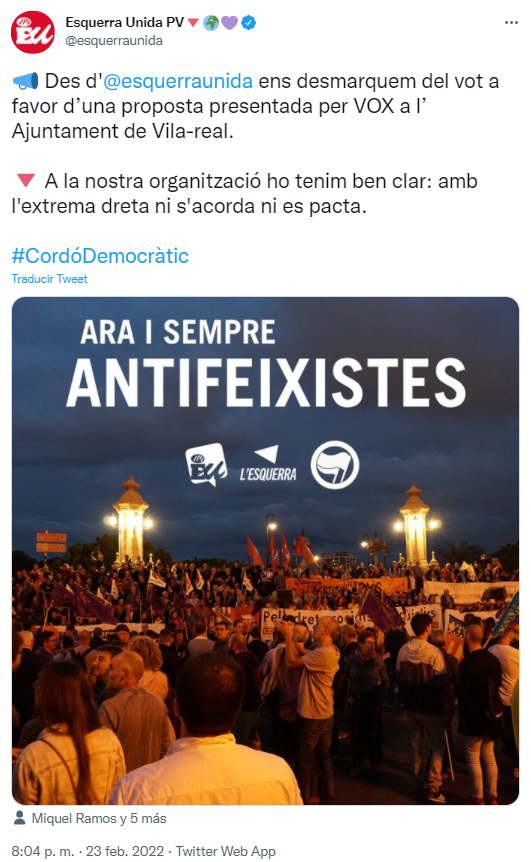Image resolution: width=531 pixels, height=862 pixels.
Task: Open the @esquerraunida handle under the name
Action: click(x=114, y=41)
